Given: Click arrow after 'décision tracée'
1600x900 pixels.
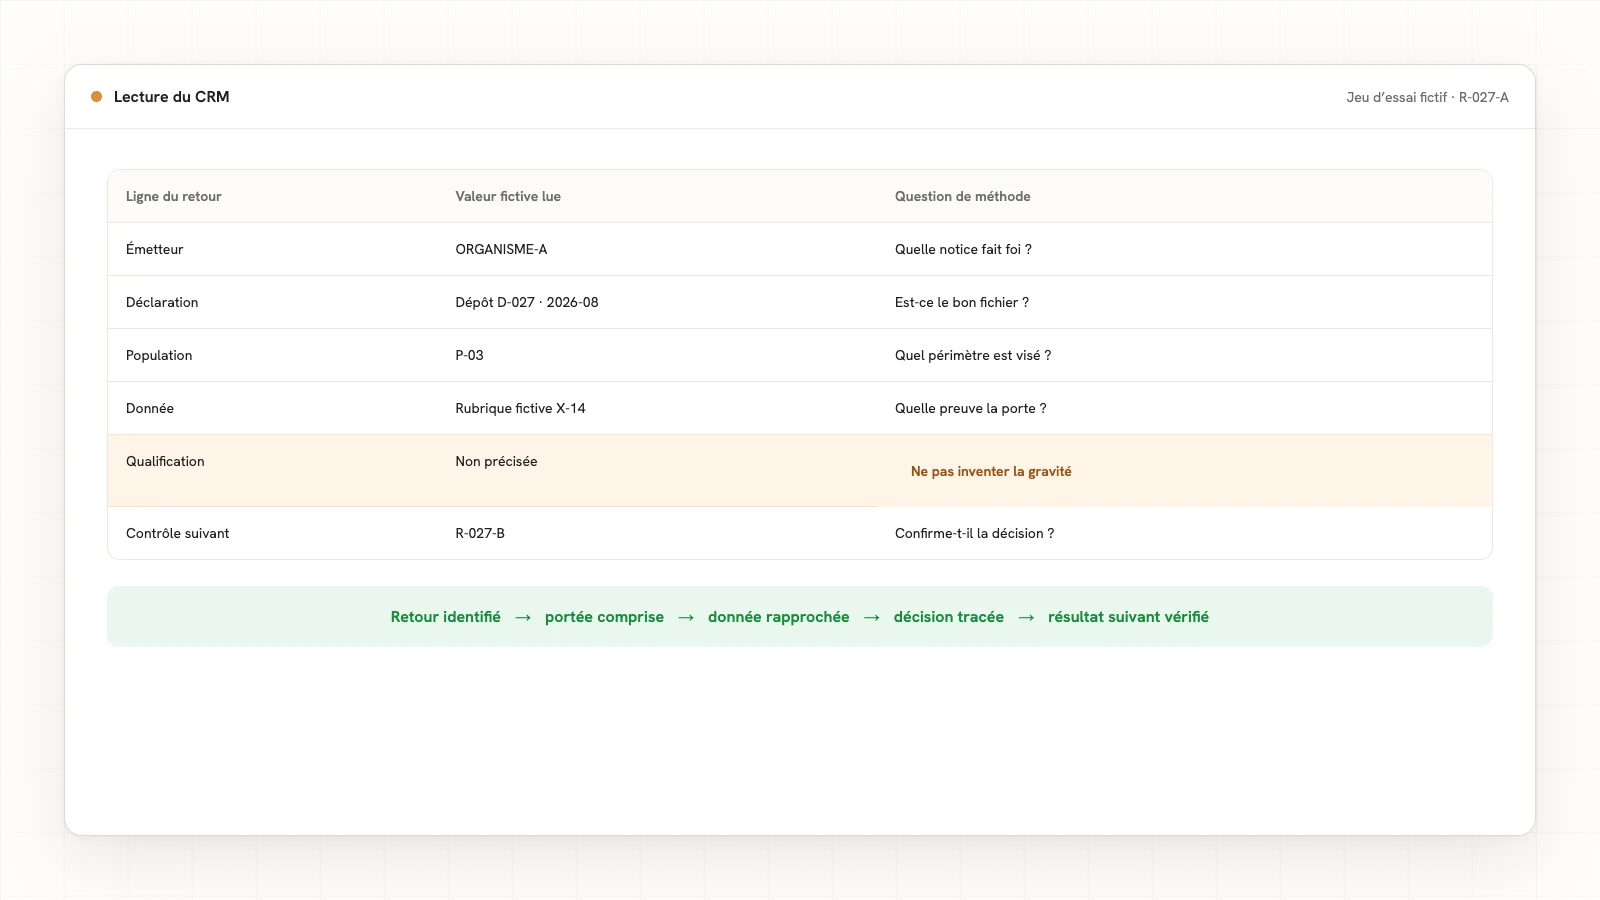Looking at the screenshot, I should [x=1026, y=618].
